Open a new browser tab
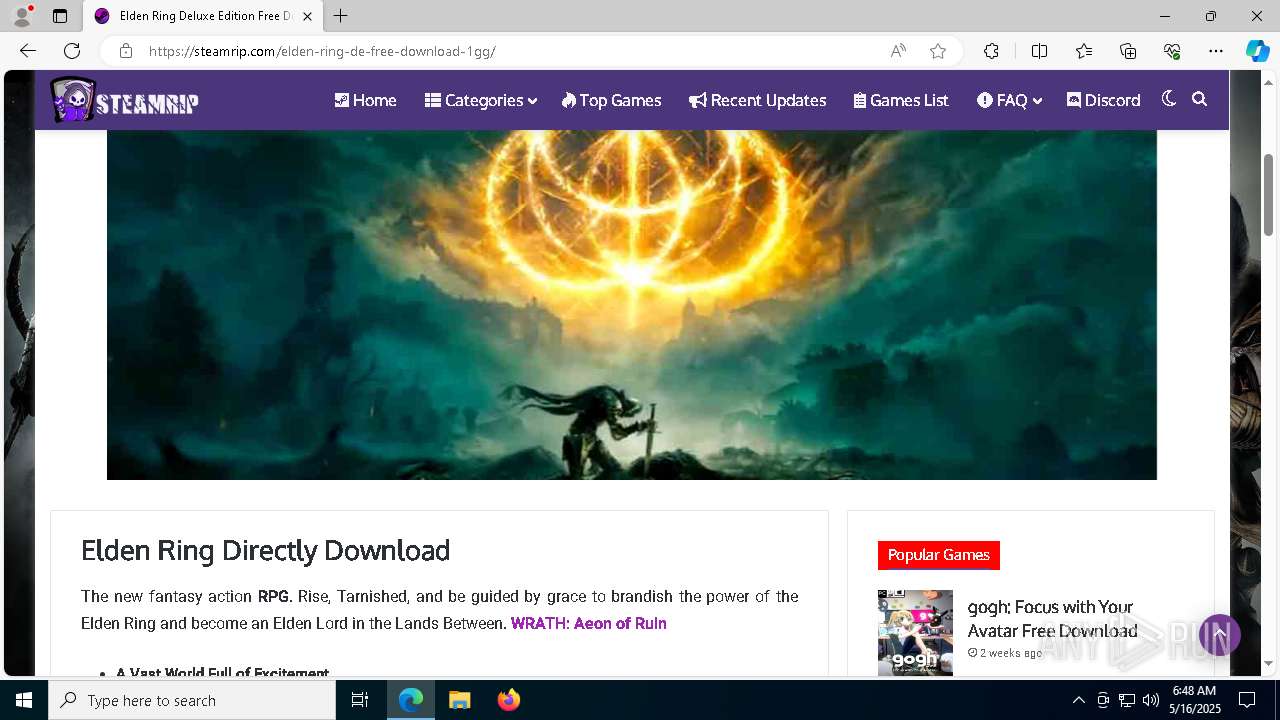This screenshot has width=1280, height=720. point(341,16)
